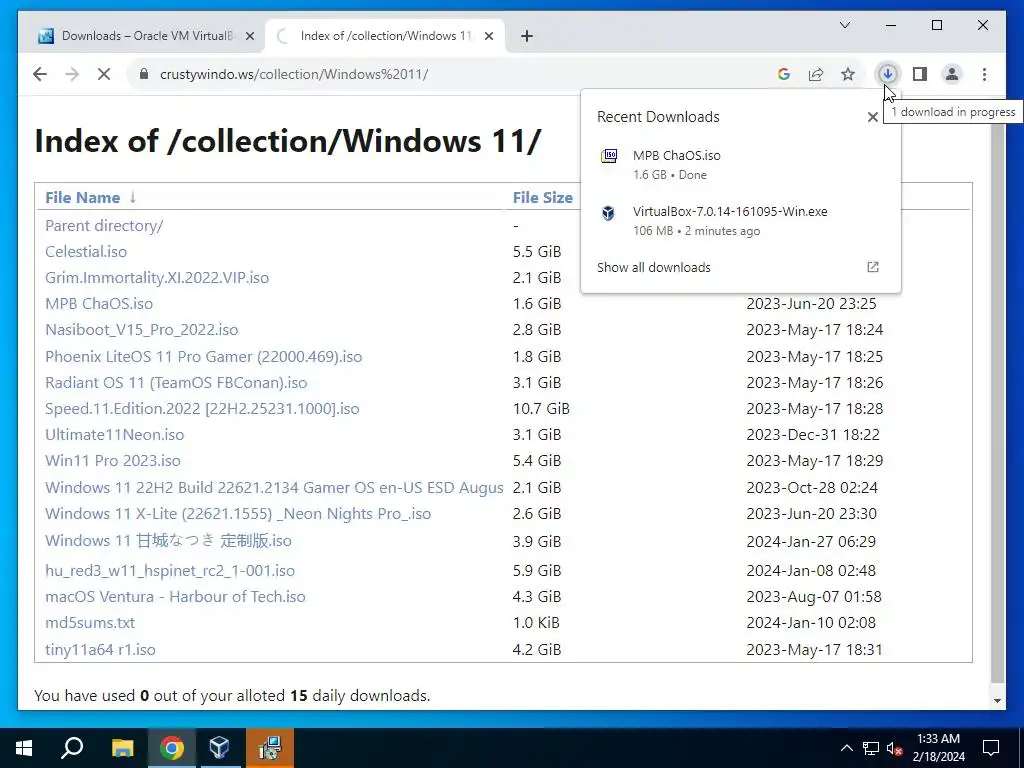
Task: Click the 2023-May-17 18:24 date cell
Action: [x=814, y=330]
